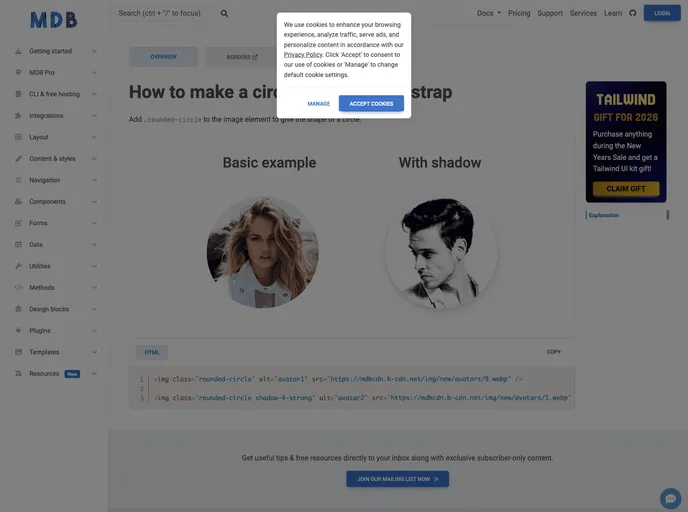Expand Content & styles chevron
The width and height of the screenshot is (688, 512).
[94, 159]
